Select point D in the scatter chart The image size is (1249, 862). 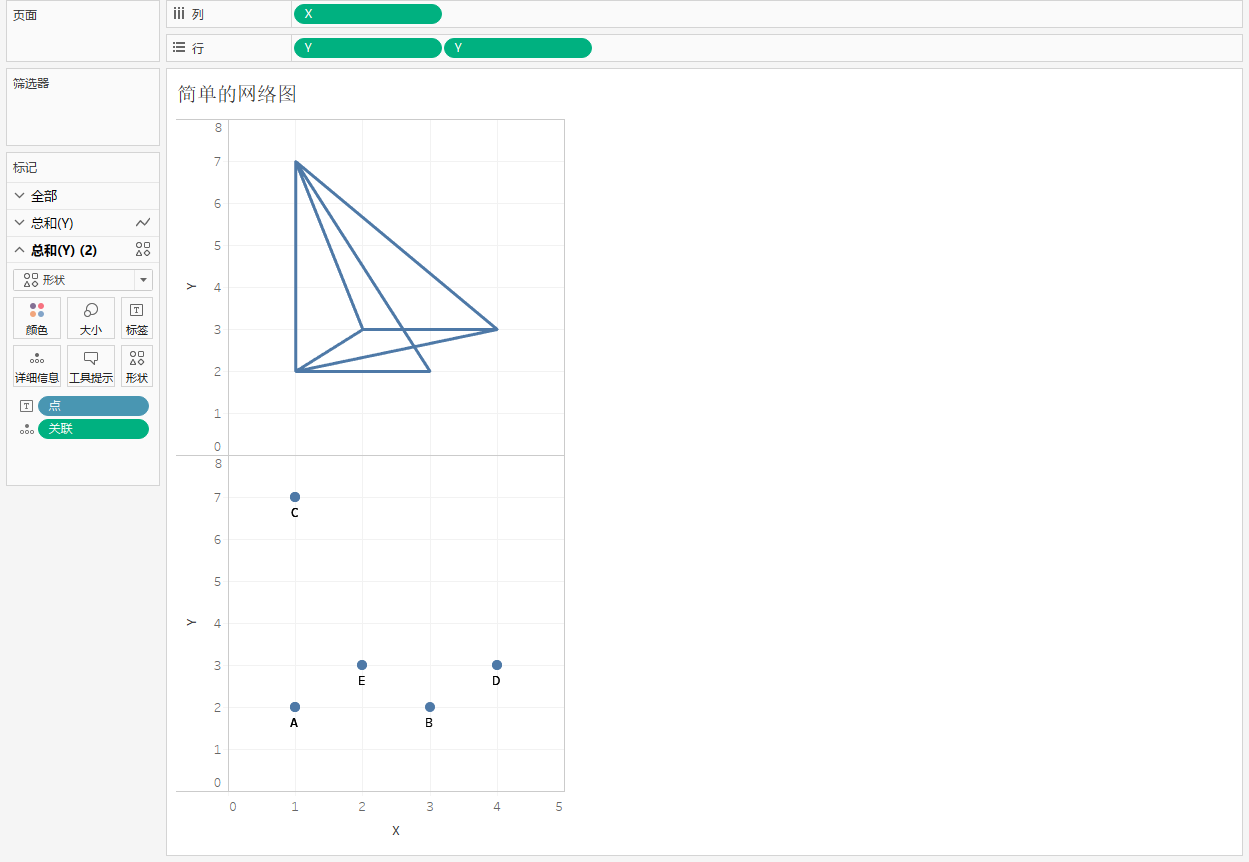coord(497,665)
